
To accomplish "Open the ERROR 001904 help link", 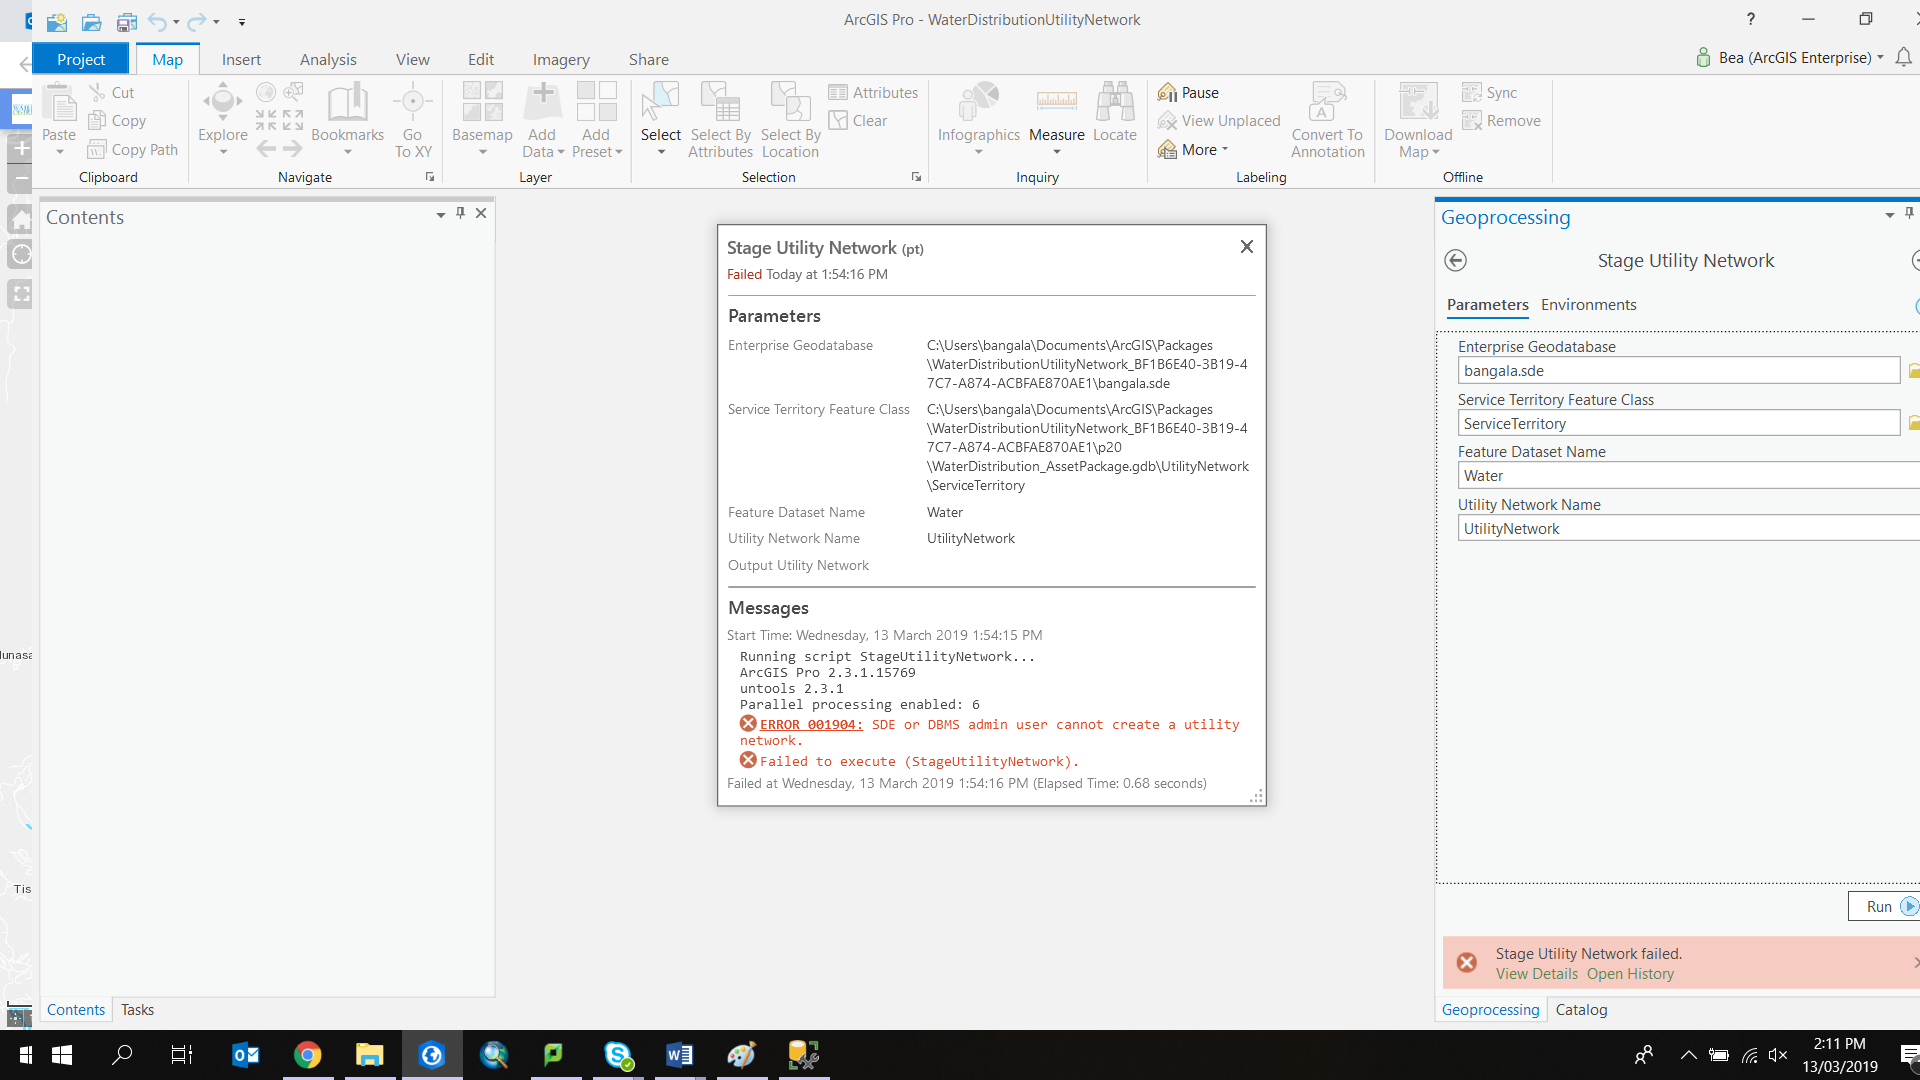I will tap(811, 725).
